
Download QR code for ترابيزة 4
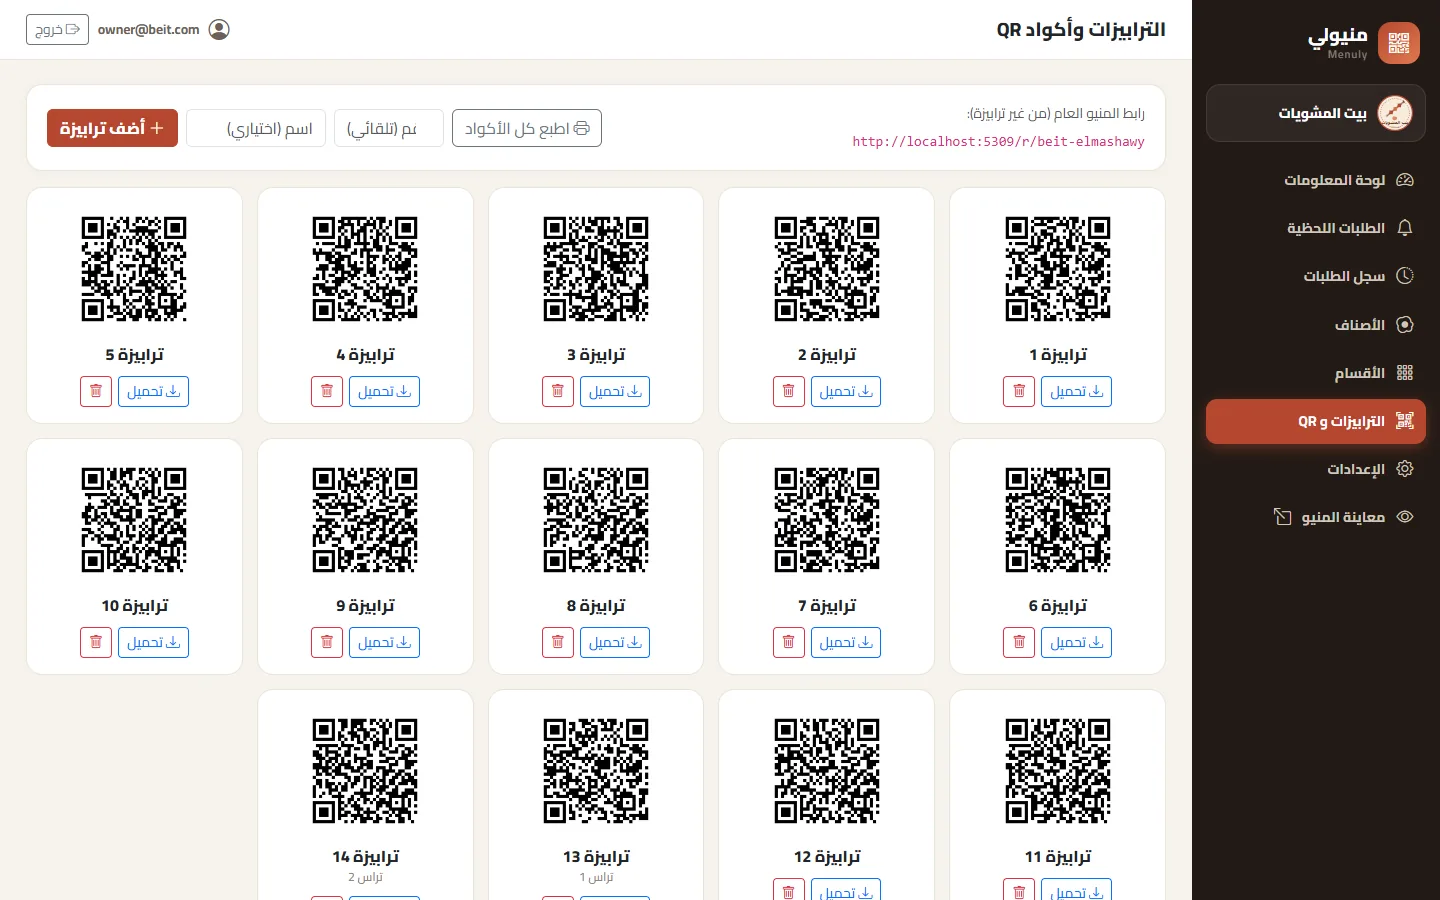click(384, 391)
